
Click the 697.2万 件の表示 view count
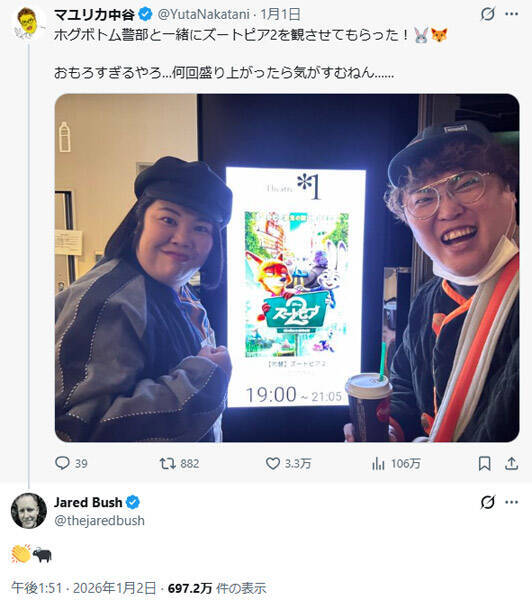tap(217, 588)
